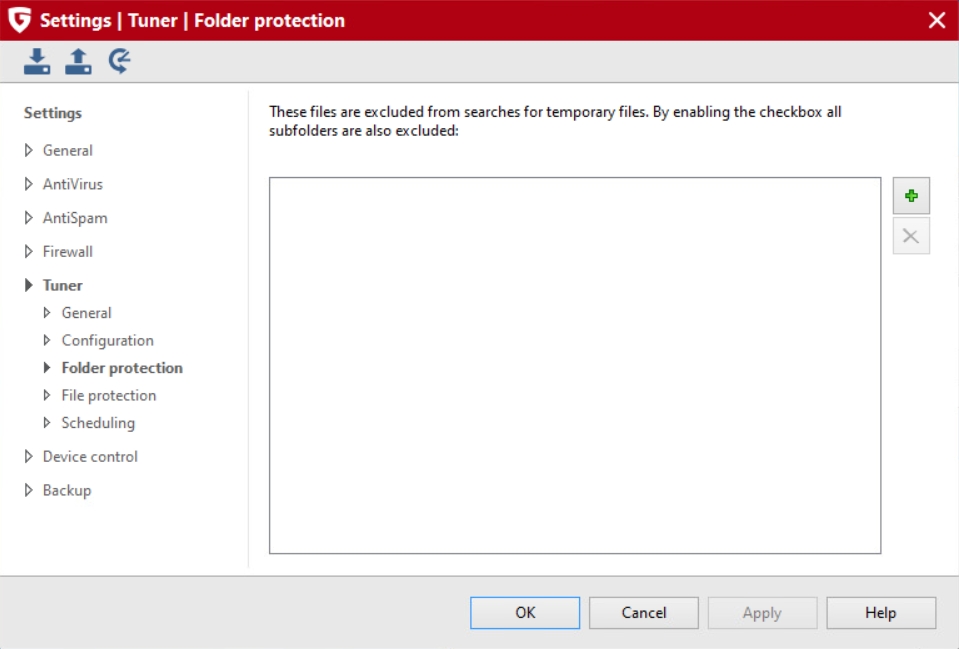Expand the Backup section arrow

(x=28, y=490)
